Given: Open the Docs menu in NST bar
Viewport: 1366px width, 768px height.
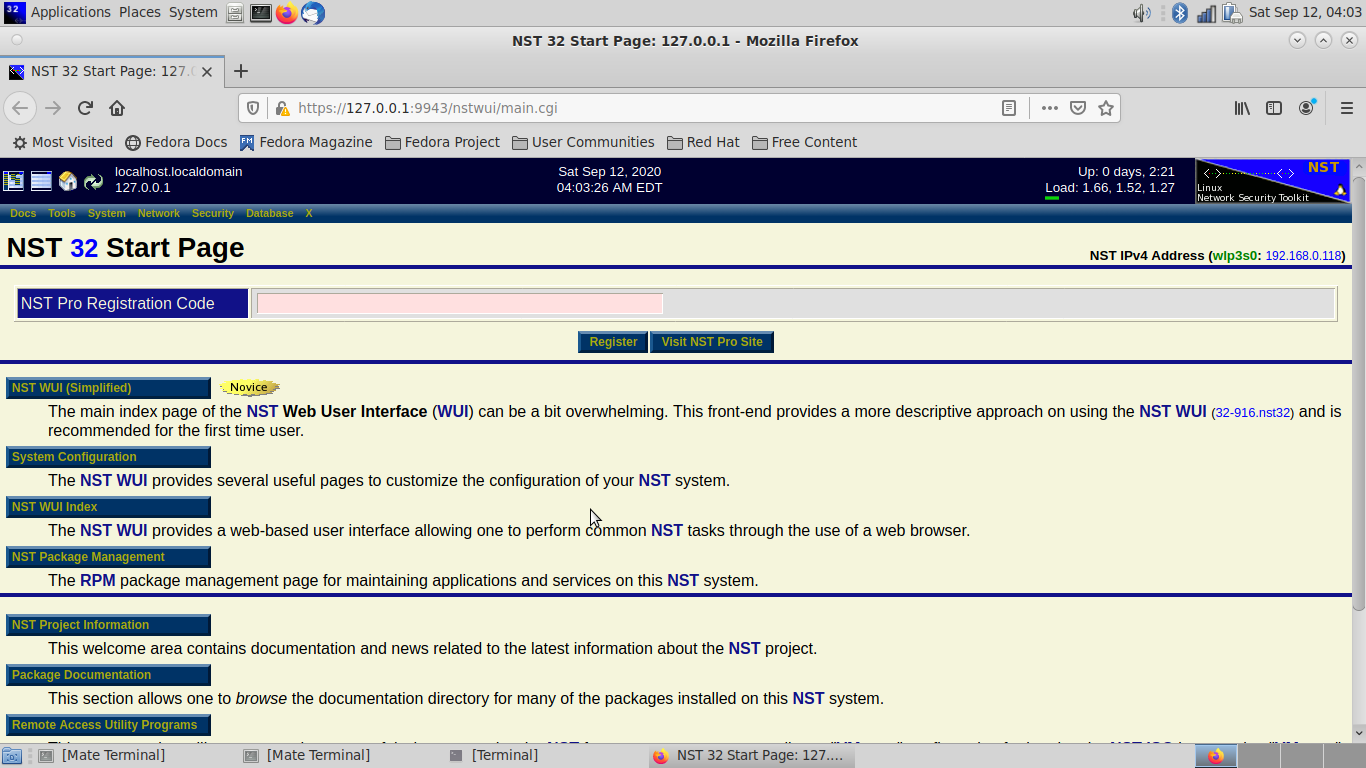Looking at the screenshot, I should pyautogui.click(x=23, y=213).
